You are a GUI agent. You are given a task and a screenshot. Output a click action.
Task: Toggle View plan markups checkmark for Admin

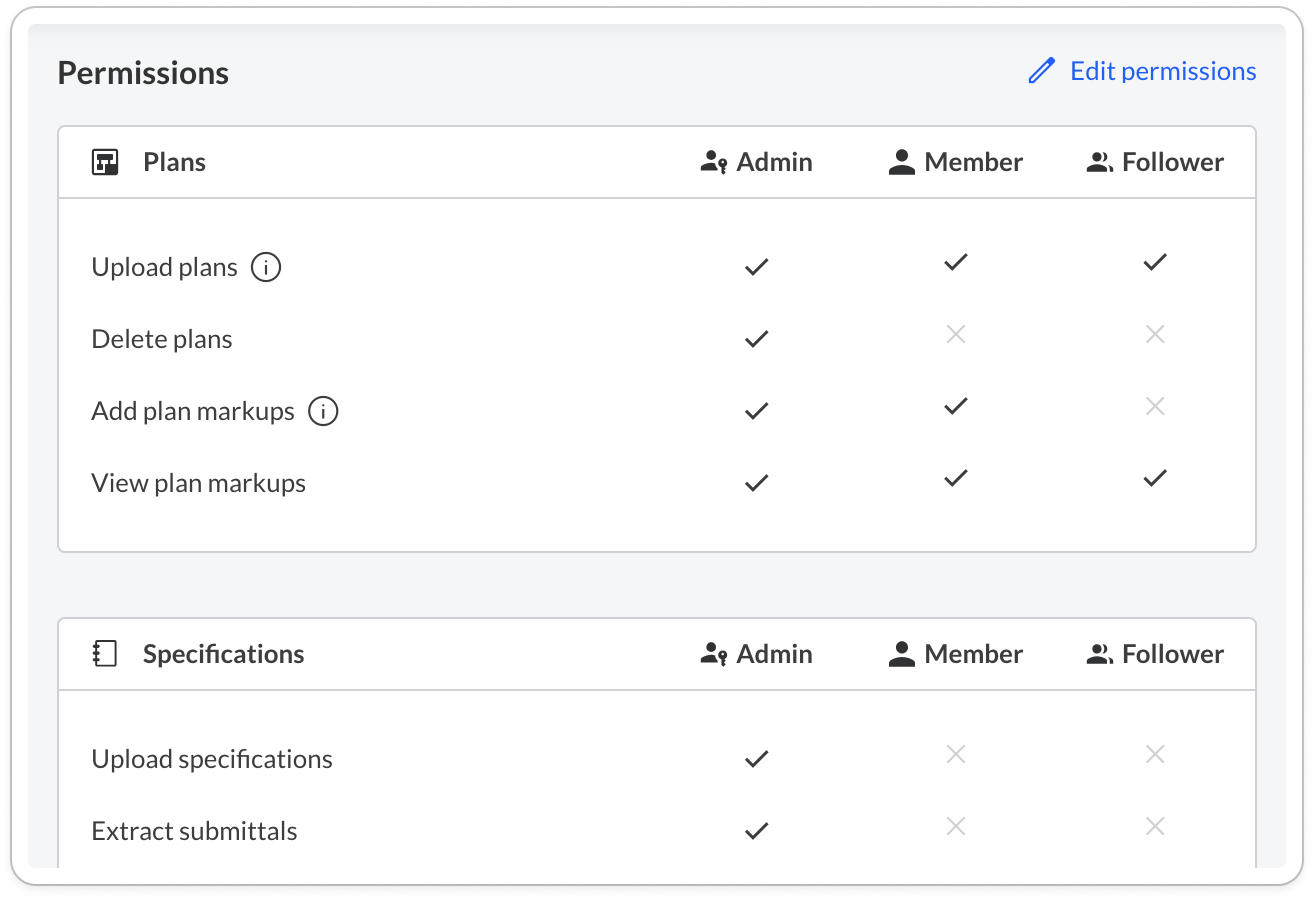[x=757, y=483]
